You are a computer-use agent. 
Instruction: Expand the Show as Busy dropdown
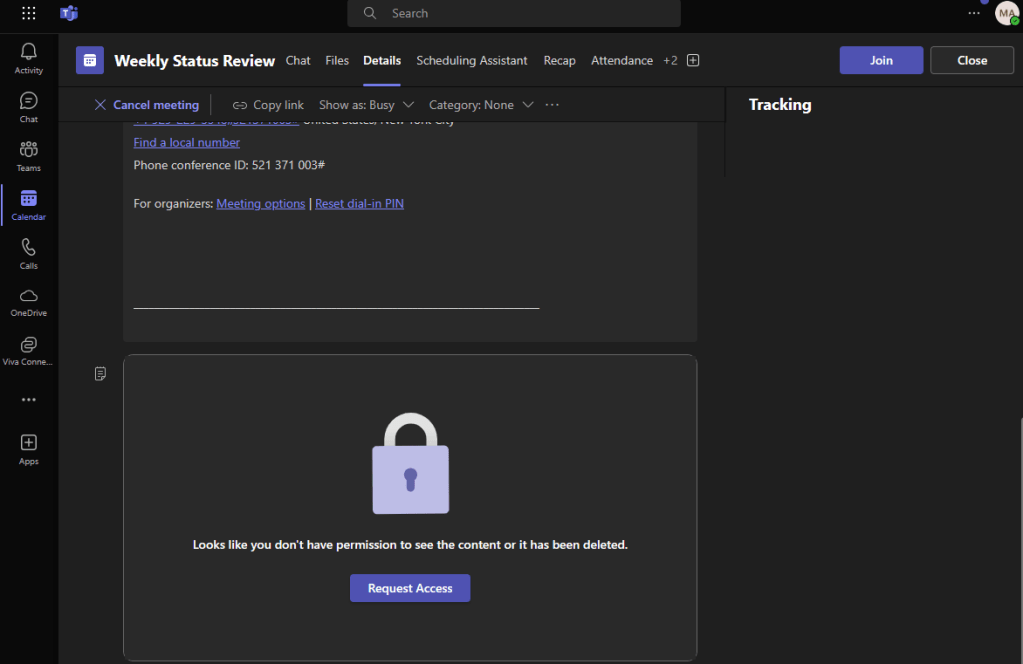366,104
